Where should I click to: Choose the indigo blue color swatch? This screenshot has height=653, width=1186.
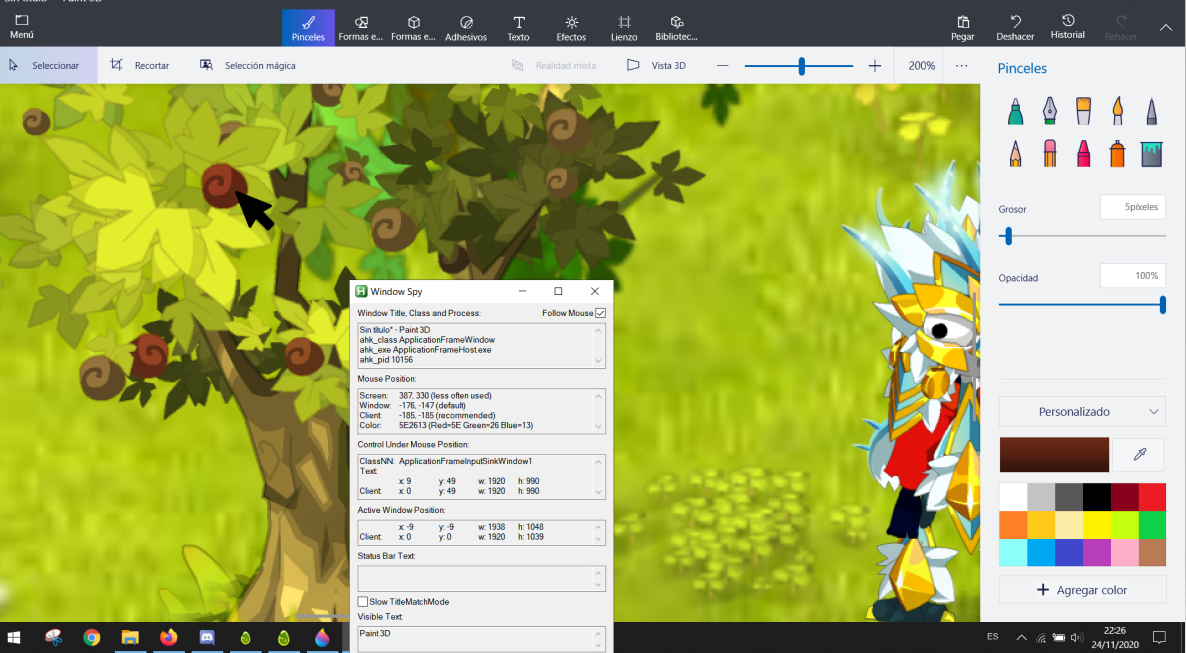[1069, 552]
